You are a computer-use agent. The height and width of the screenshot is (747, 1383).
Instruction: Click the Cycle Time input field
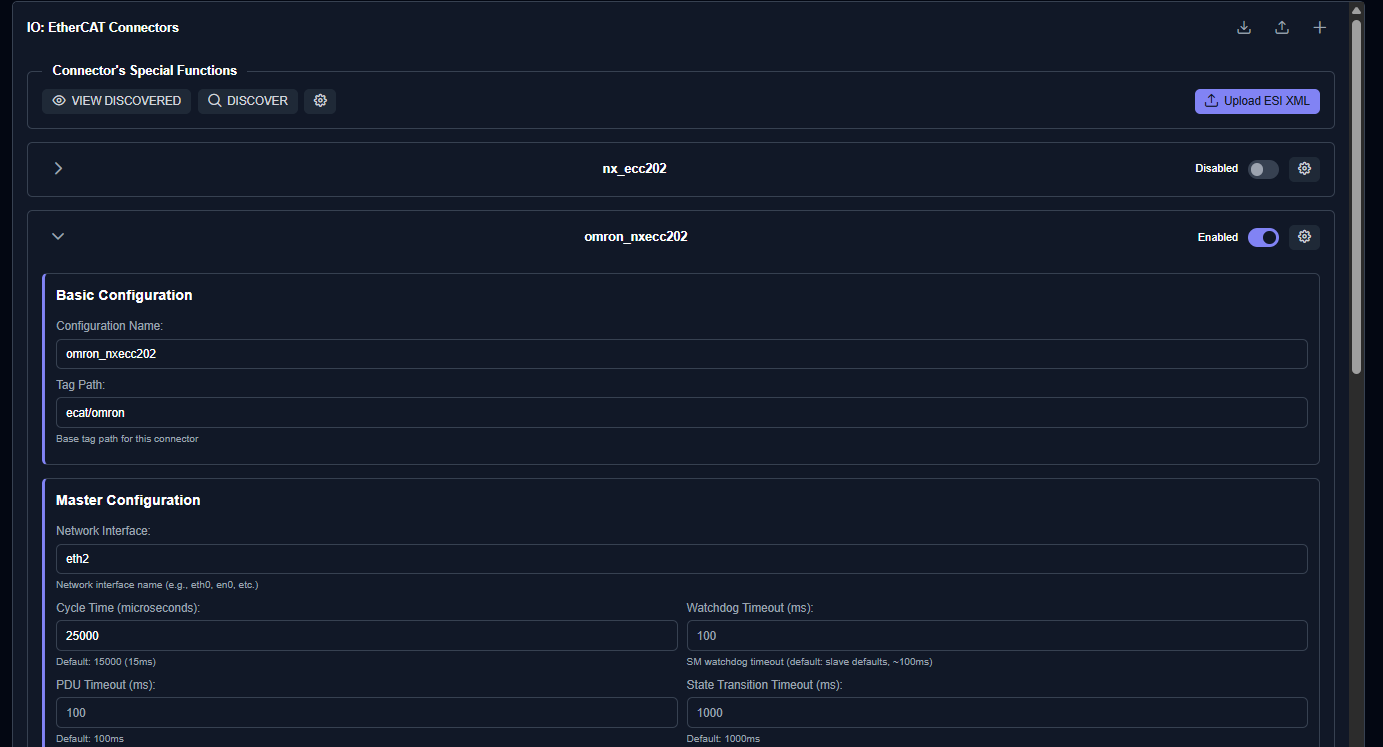(x=366, y=636)
